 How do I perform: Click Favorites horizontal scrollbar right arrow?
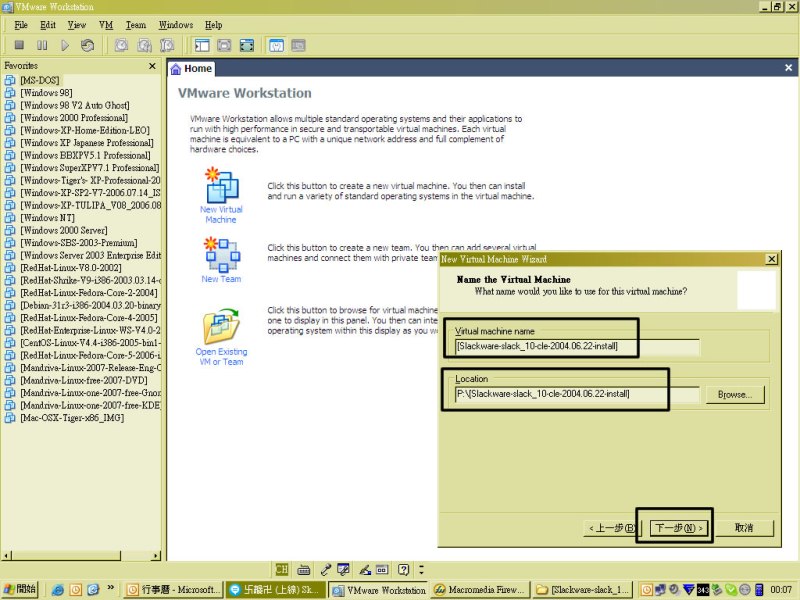tap(156, 555)
